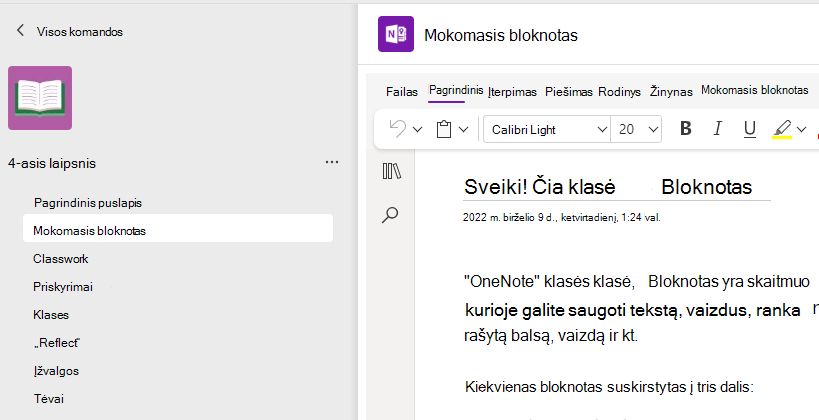Click line Kiekvienas bloknotas suskirstytas į tris dalis

(610, 387)
